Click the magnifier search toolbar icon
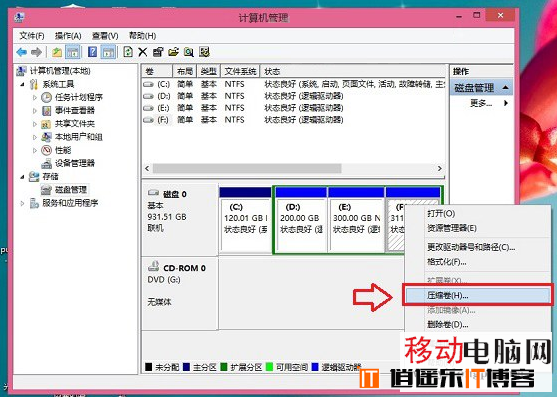The height and width of the screenshot is (397, 557). pyautogui.click(x=189, y=53)
